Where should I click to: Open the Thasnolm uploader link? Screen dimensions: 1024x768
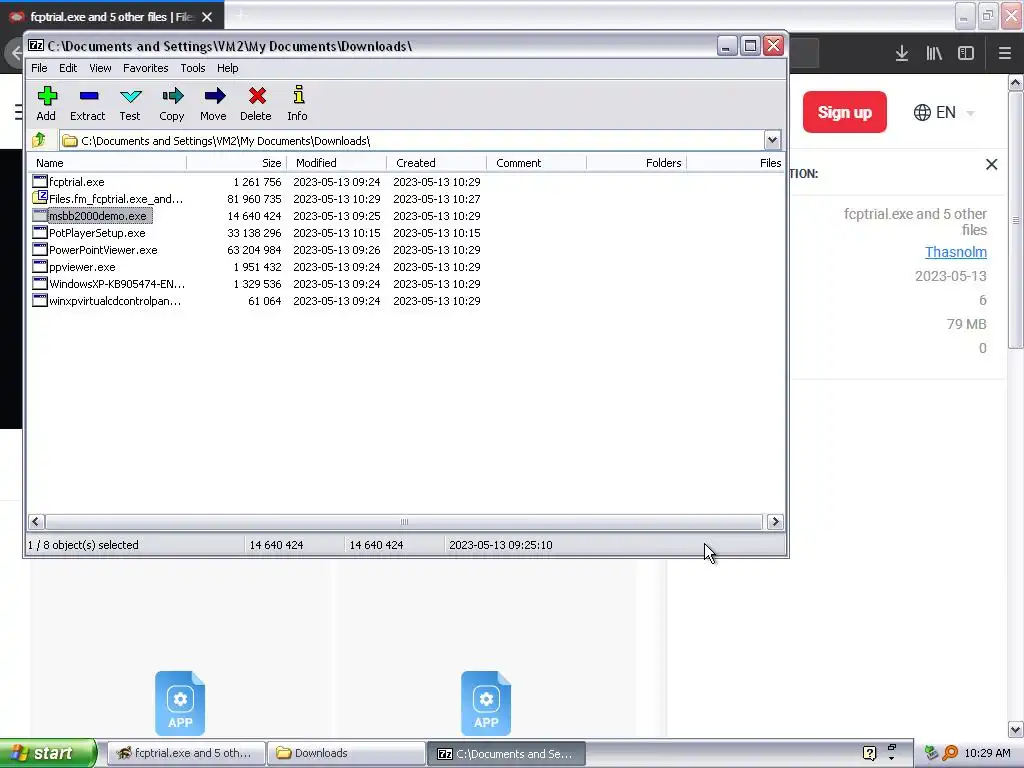[955, 252]
